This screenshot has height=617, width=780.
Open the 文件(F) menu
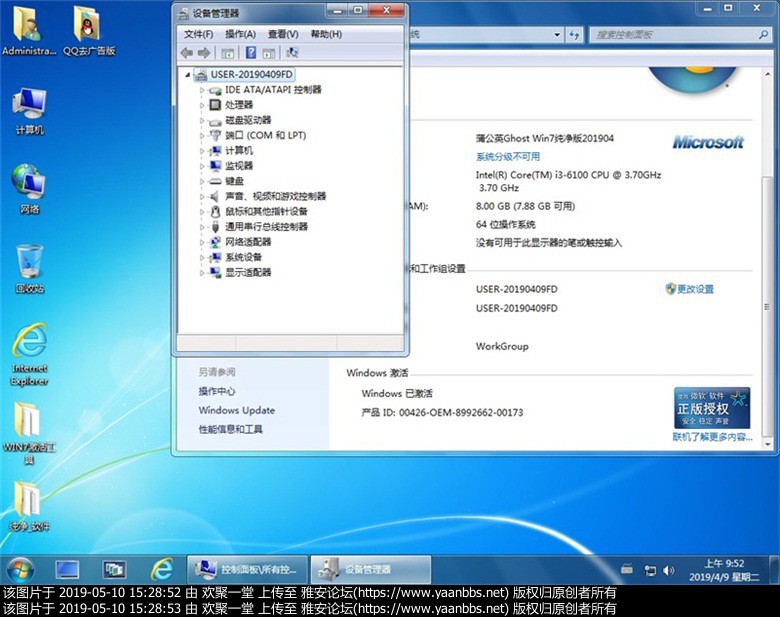[198, 34]
